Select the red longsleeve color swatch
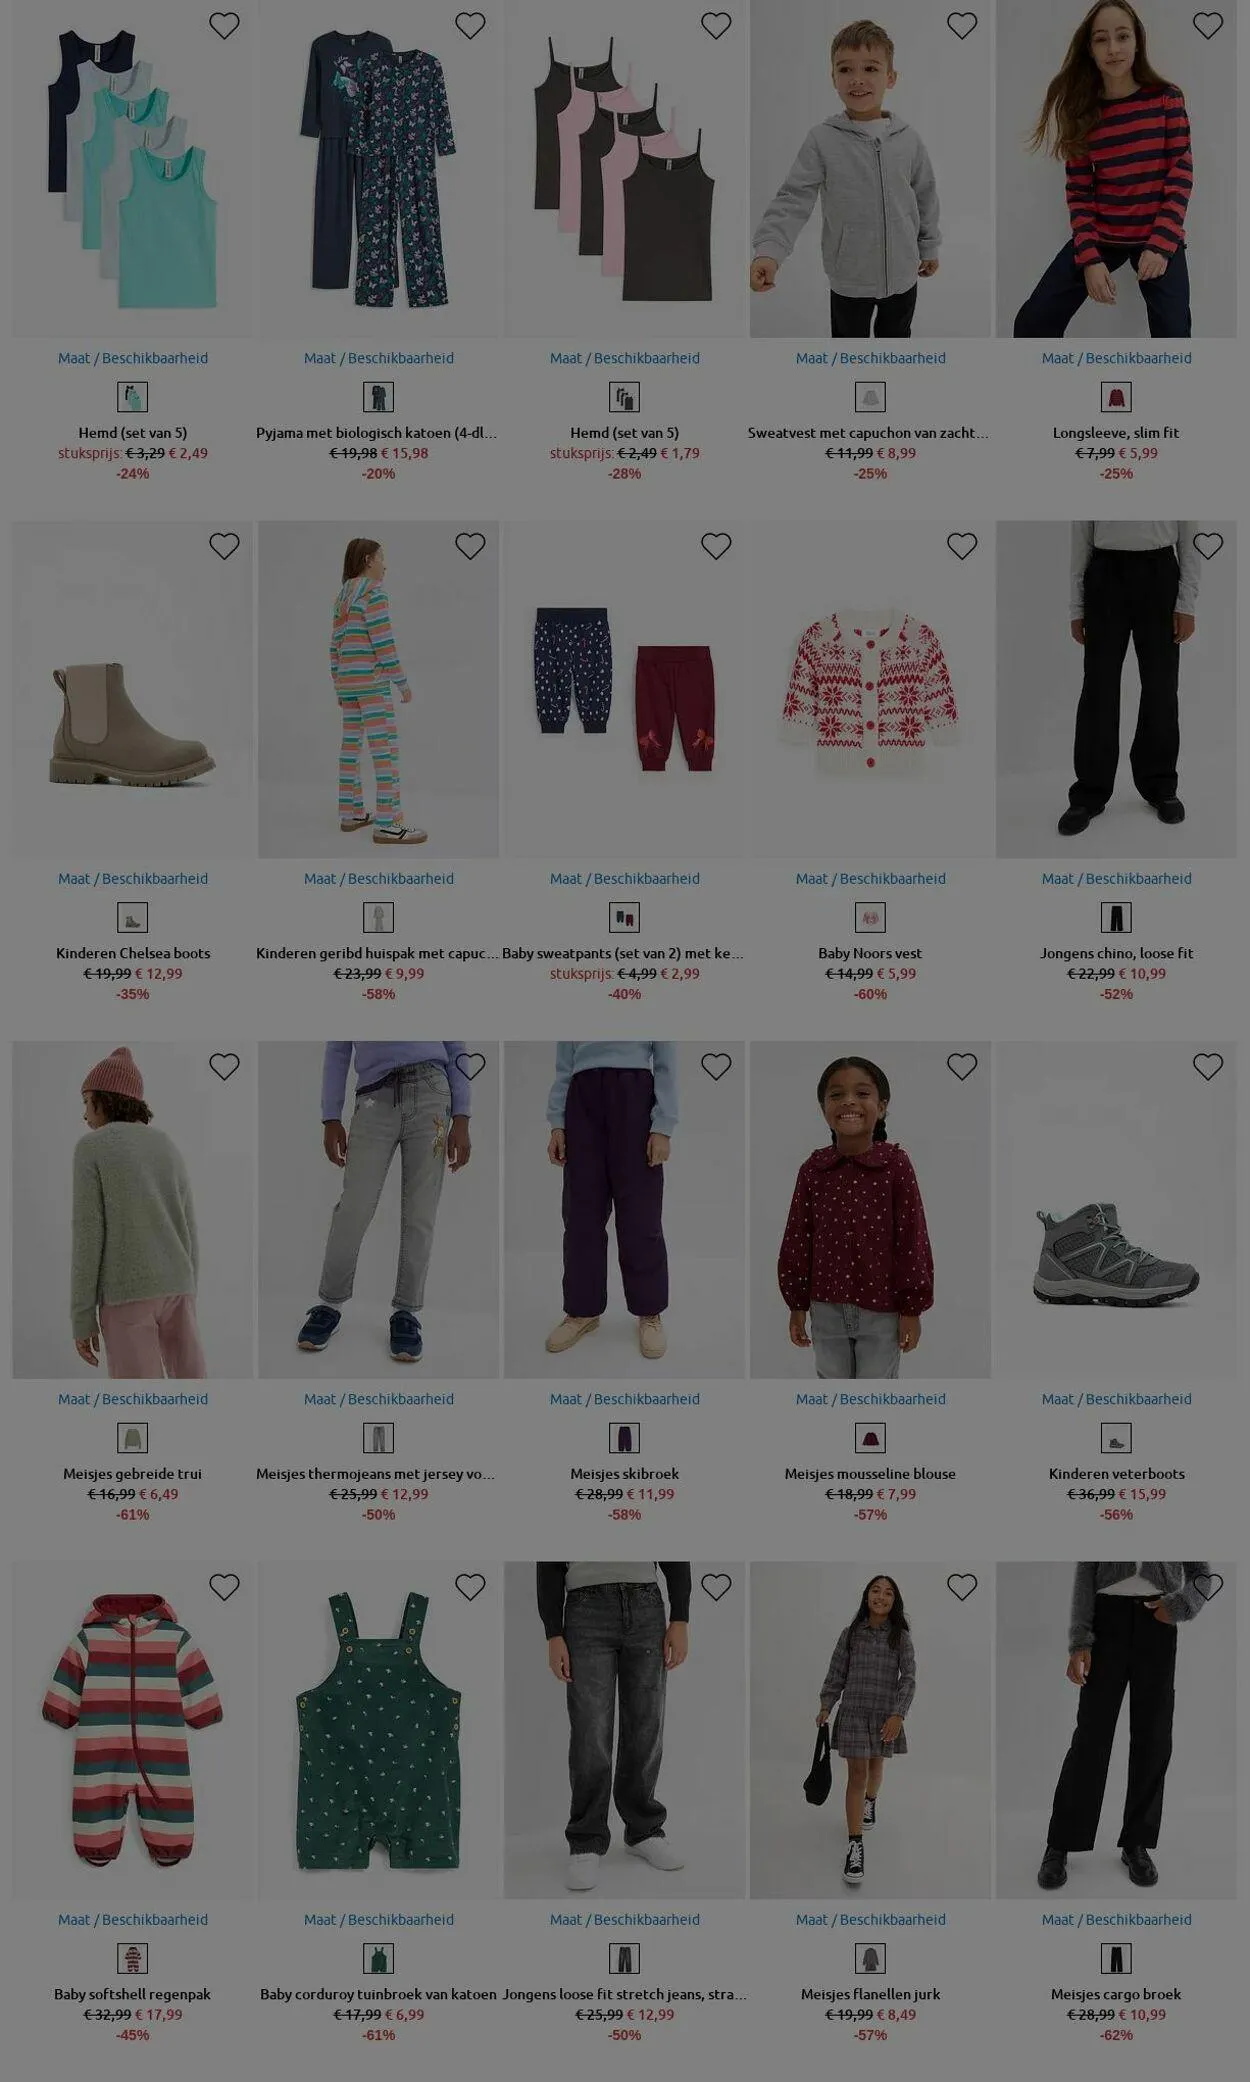 click(1116, 397)
